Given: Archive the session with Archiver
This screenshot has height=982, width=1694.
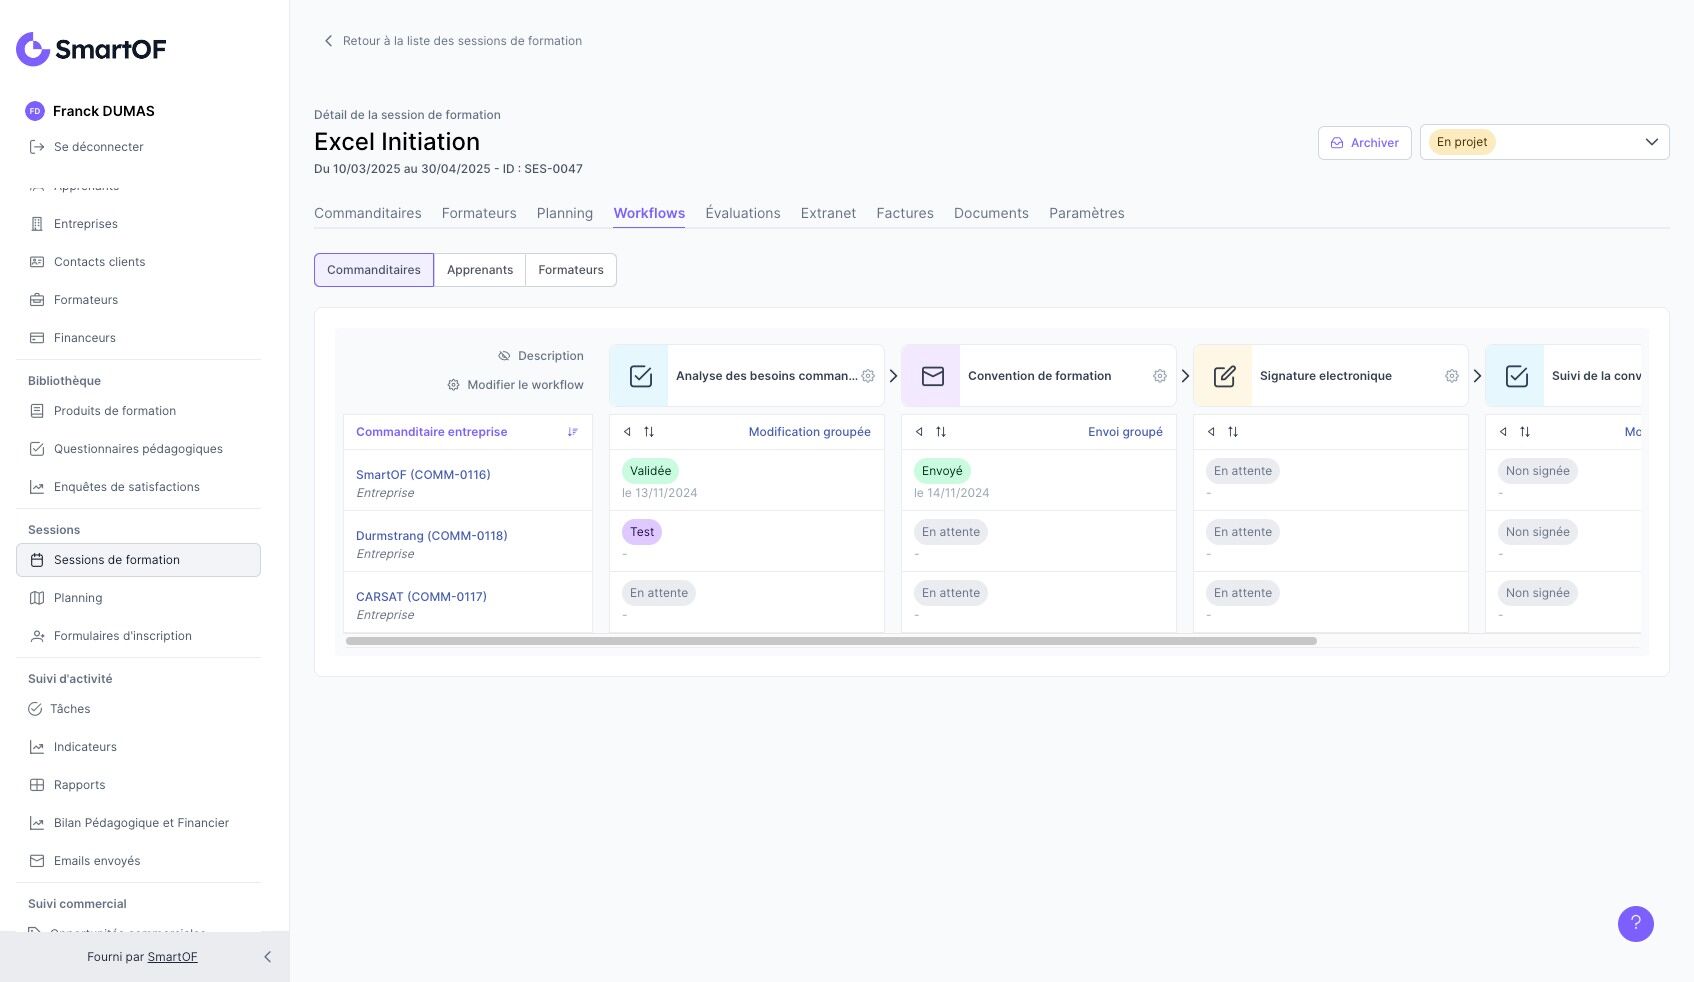Looking at the screenshot, I should (x=1365, y=143).
